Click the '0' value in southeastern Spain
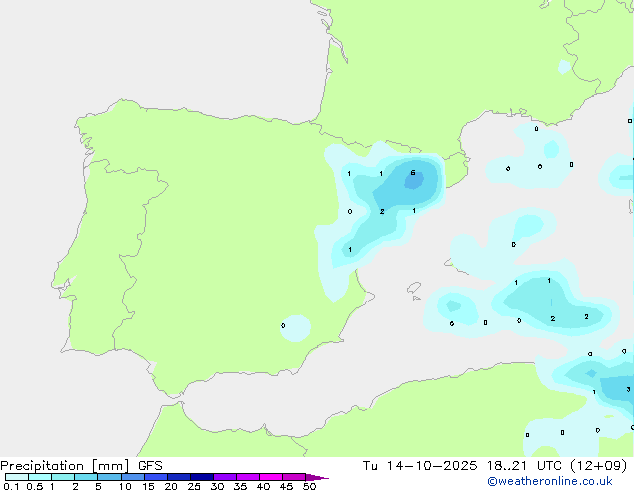 pyautogui.click(x=283, y=325)
